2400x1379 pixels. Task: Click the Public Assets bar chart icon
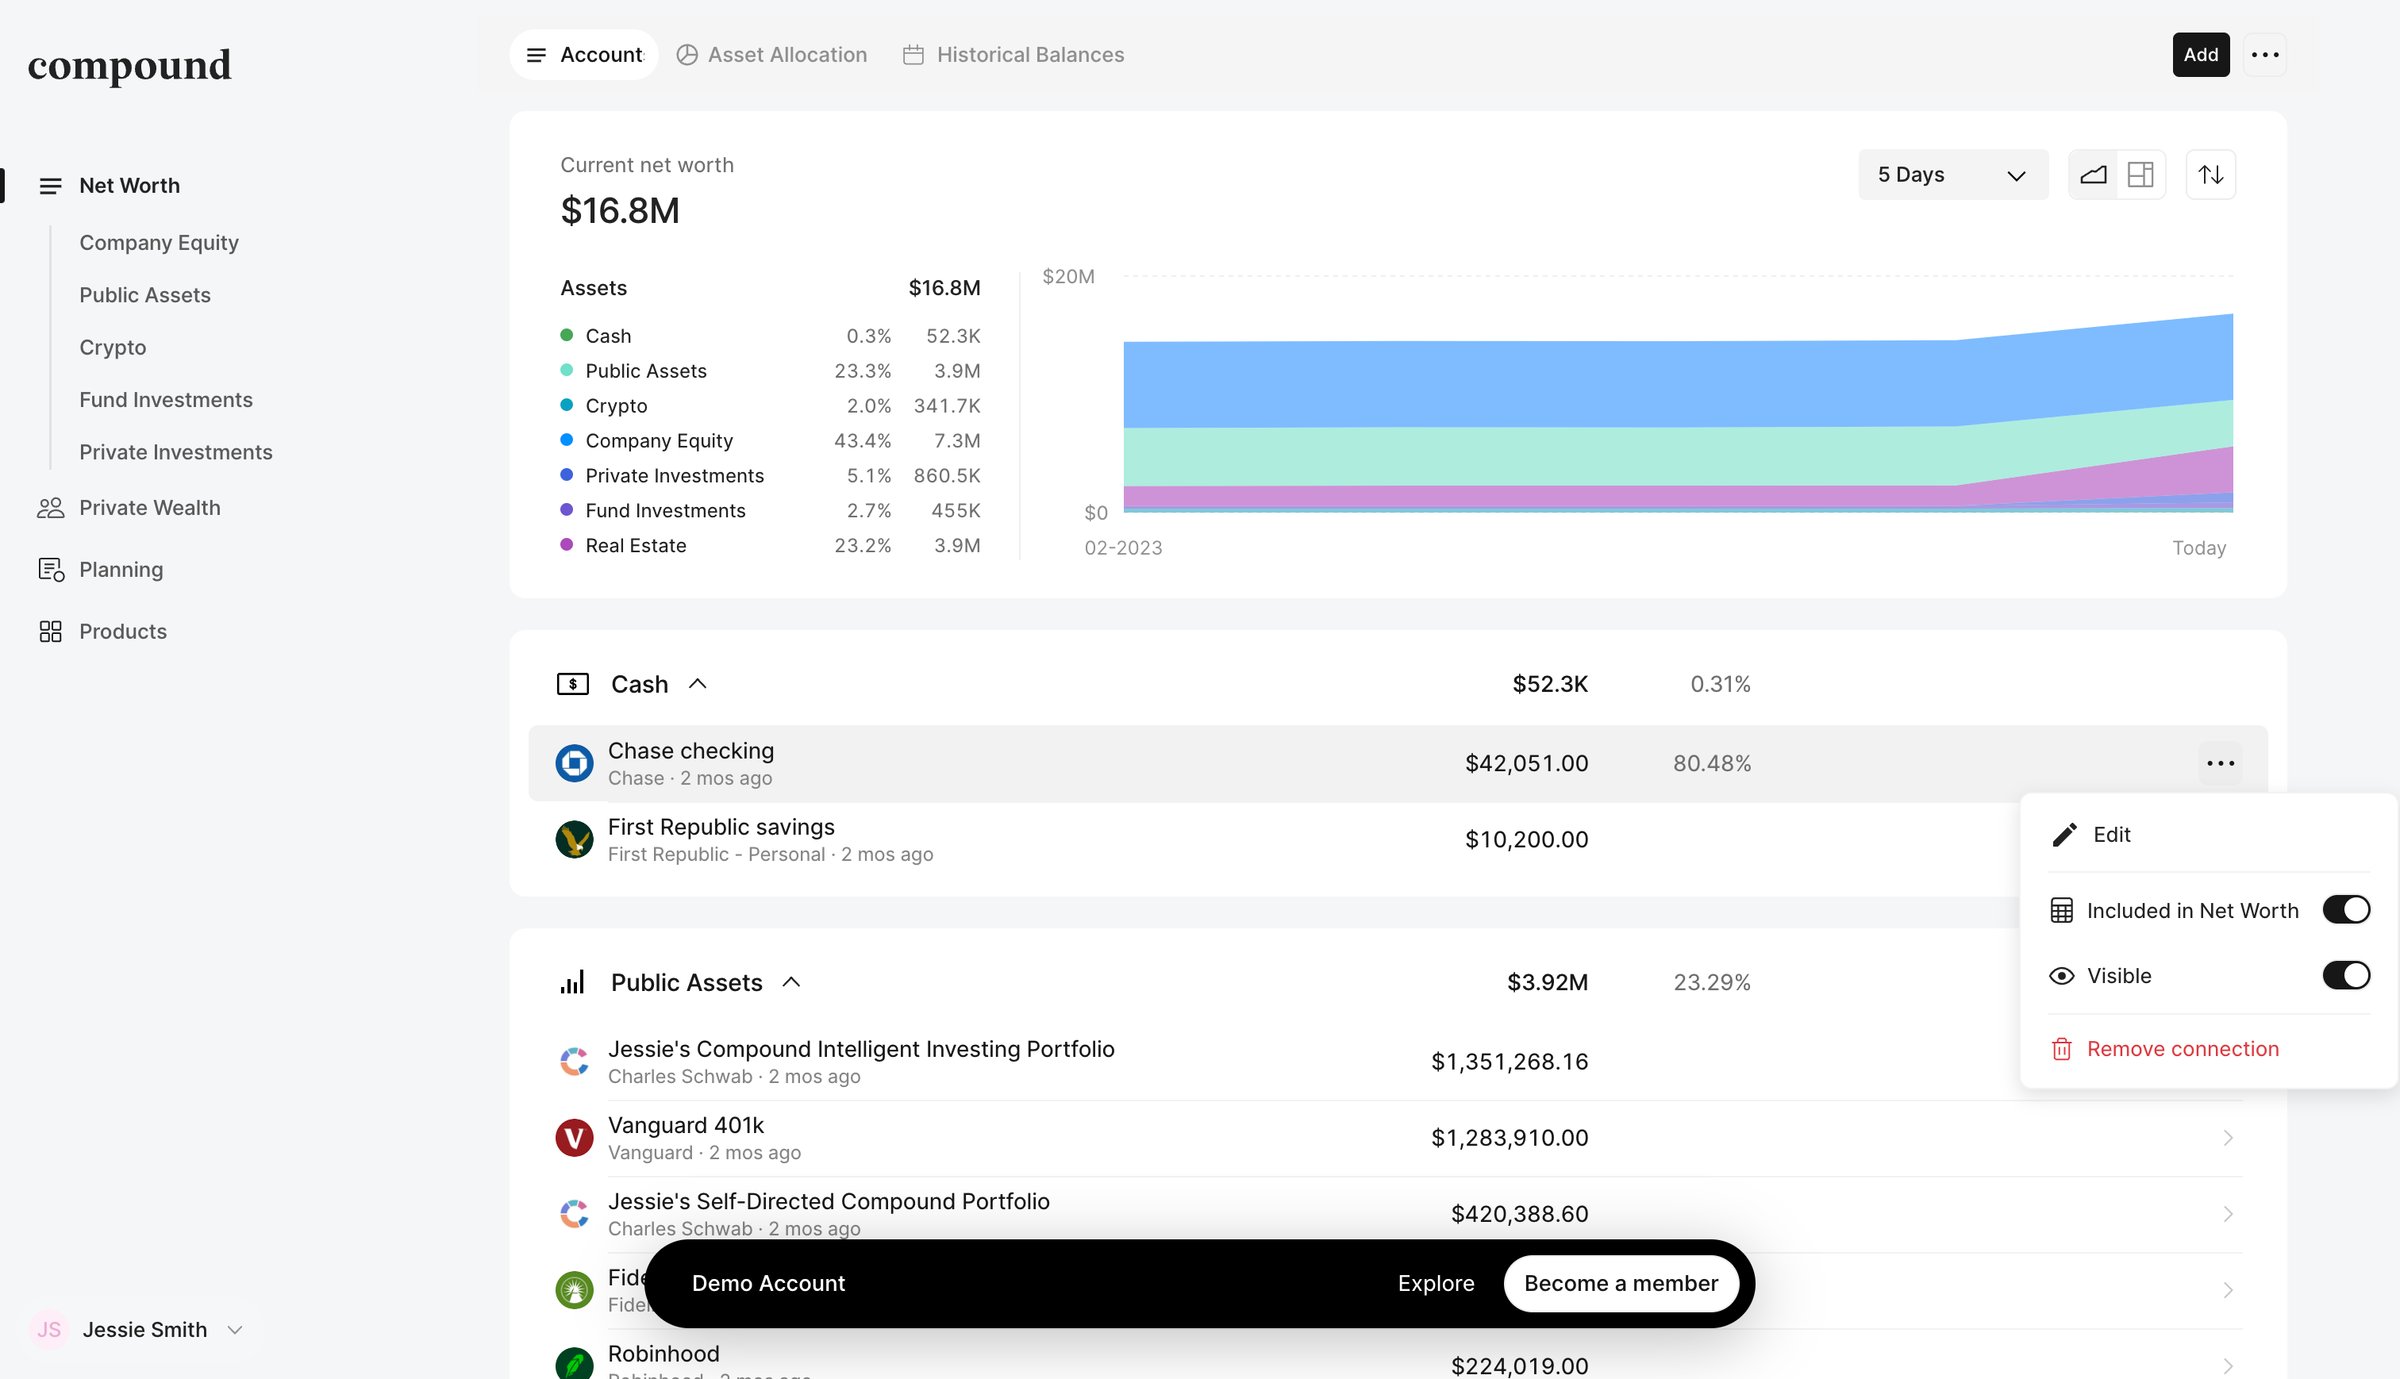coord(573,983)
